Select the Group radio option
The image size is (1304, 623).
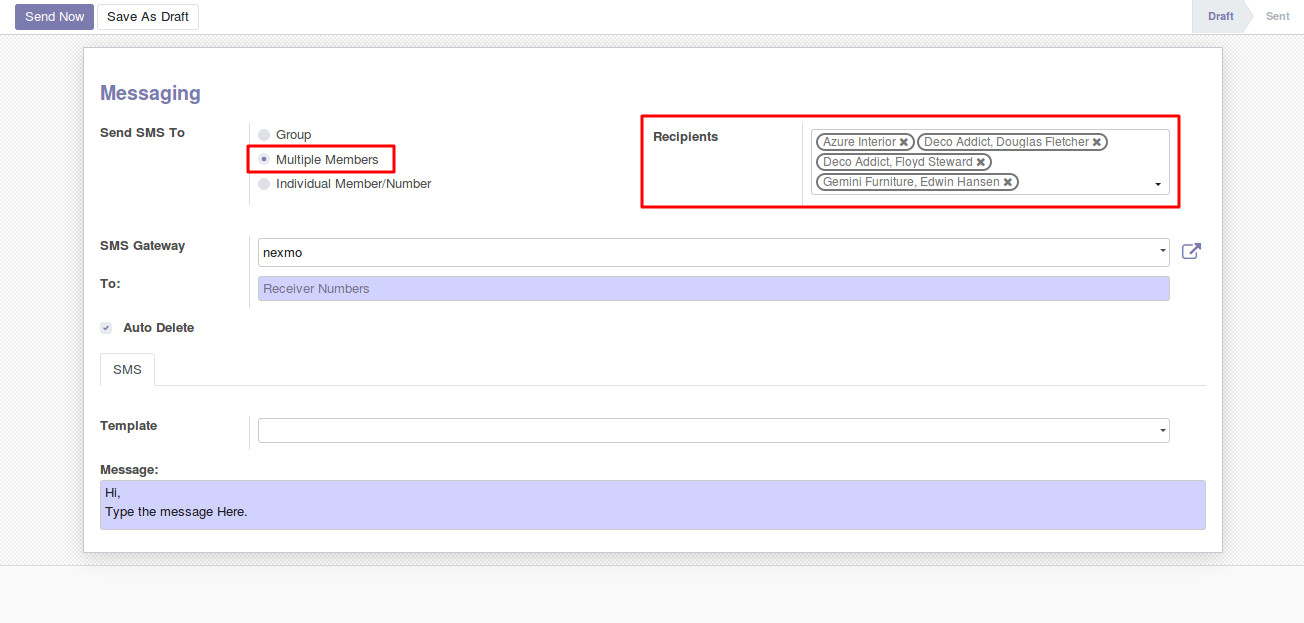pyautogui.click(x=264, y=135)
